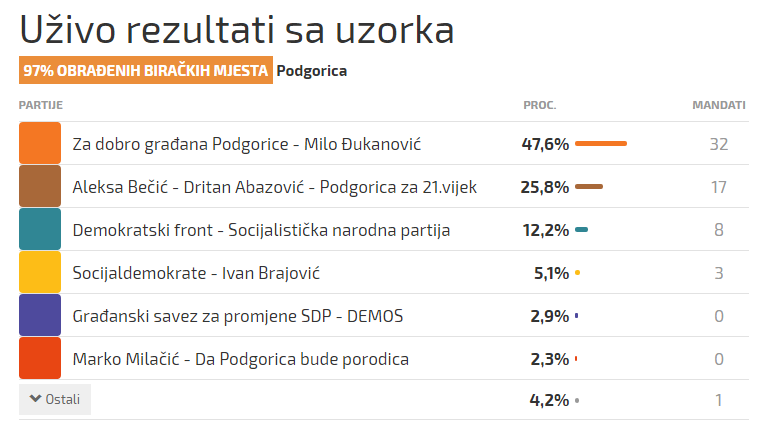Screen dimensions: 769x437
Task: Click the PARTIJE column header
Action: pos(41,105)
